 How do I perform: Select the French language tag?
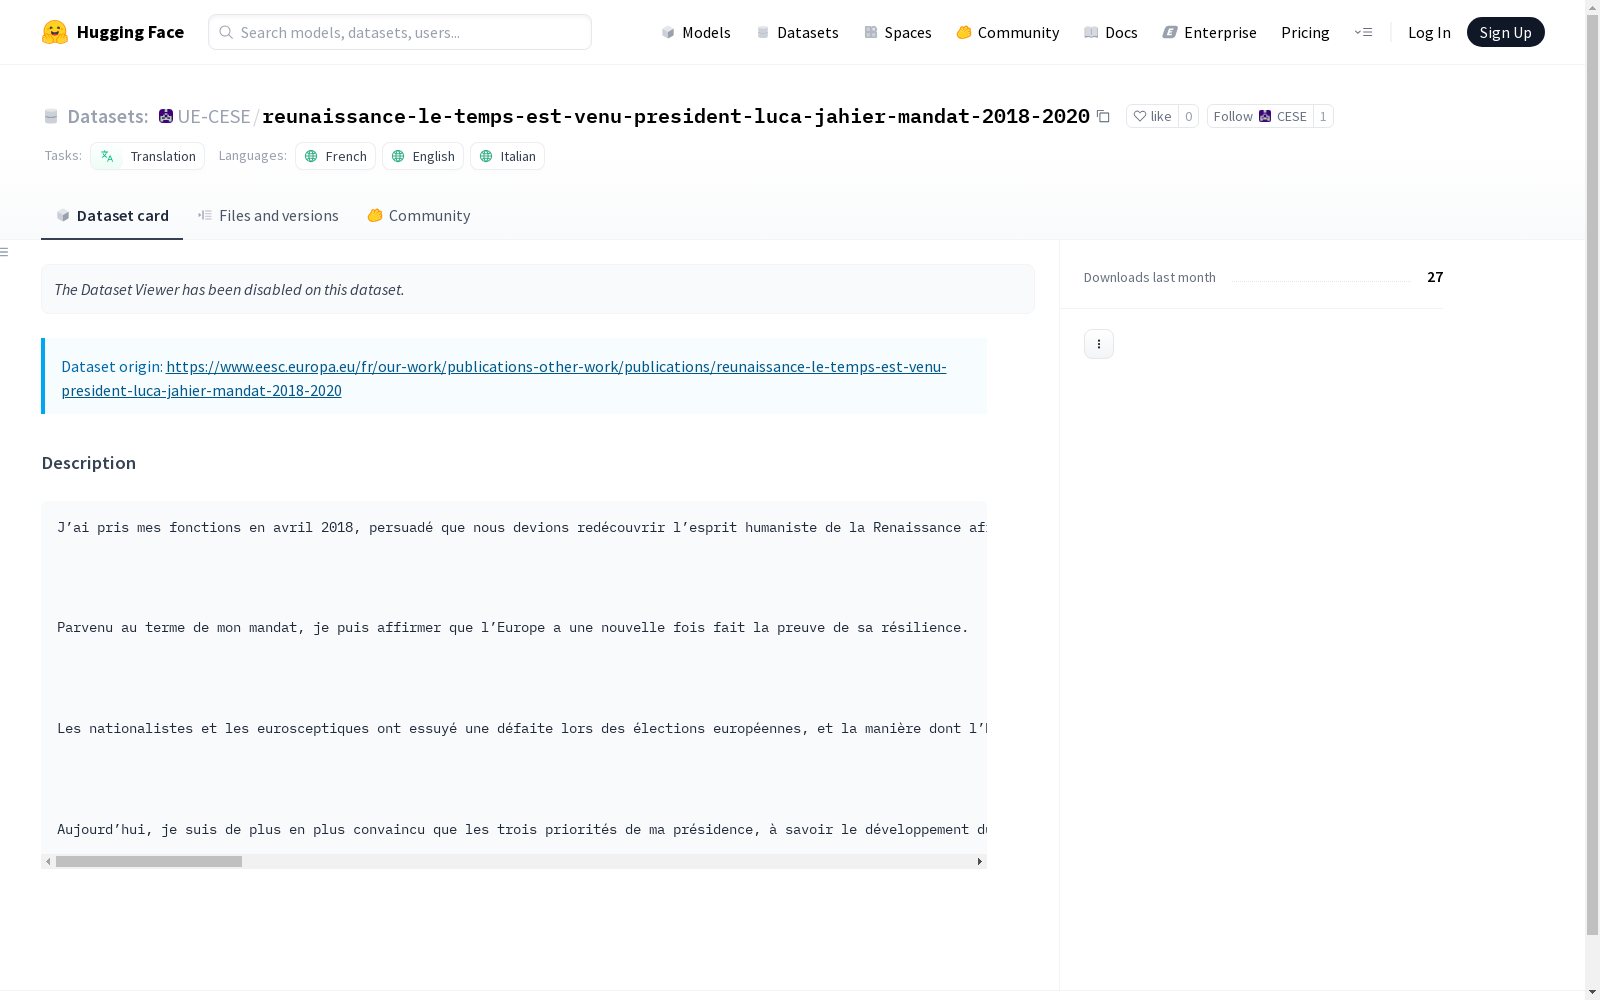(x=335, y=156)
